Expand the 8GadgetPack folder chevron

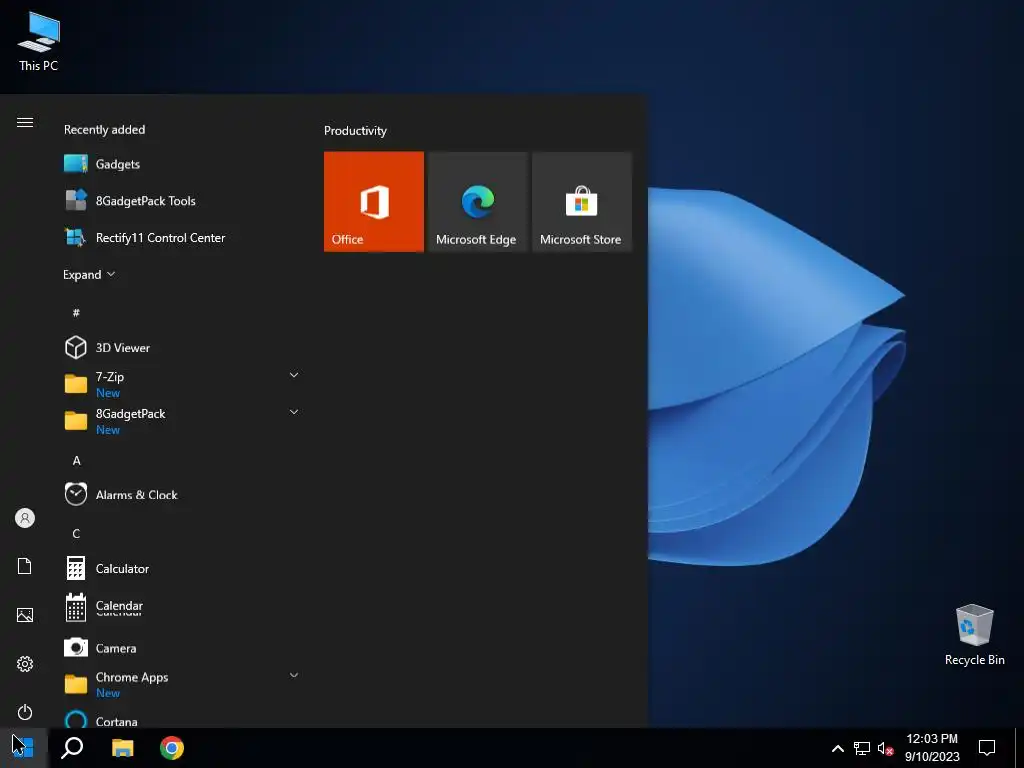click(x=294, y=412)
